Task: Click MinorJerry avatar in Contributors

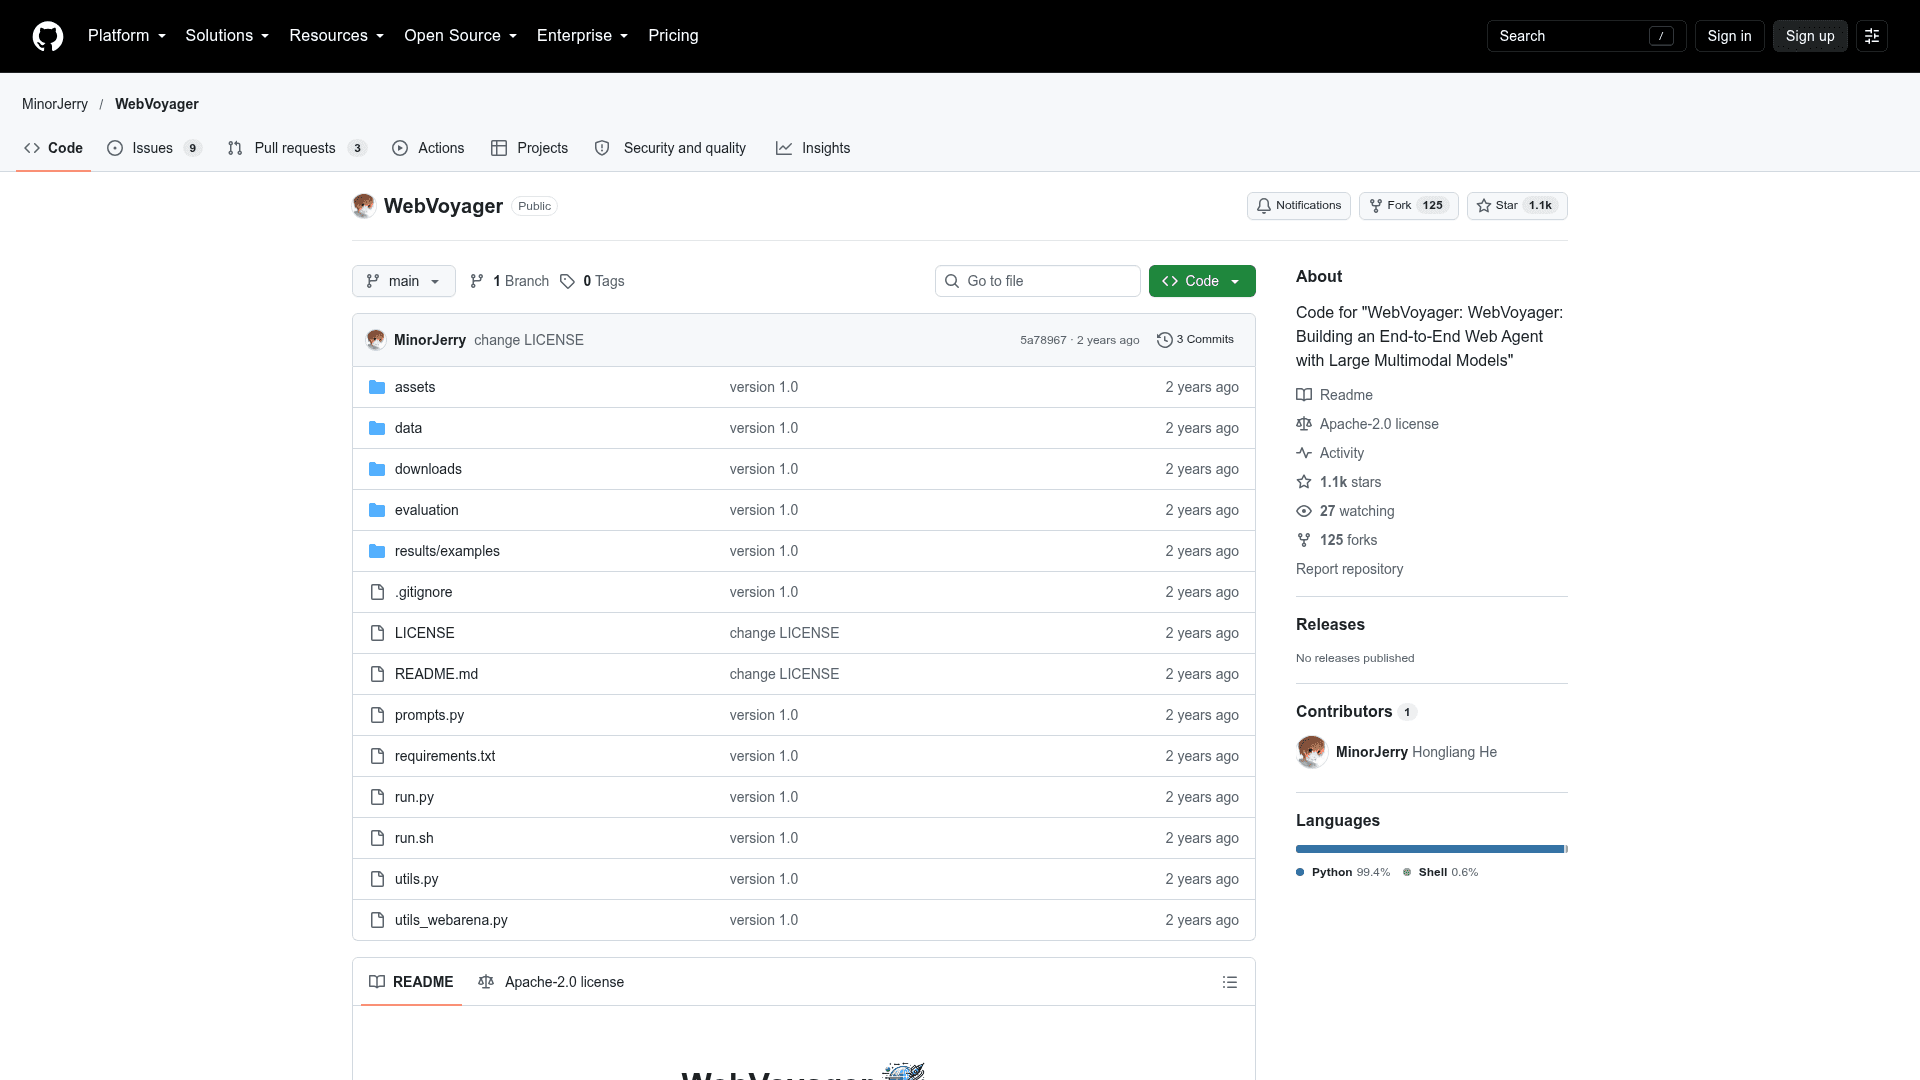Action: click(1312, 752)
